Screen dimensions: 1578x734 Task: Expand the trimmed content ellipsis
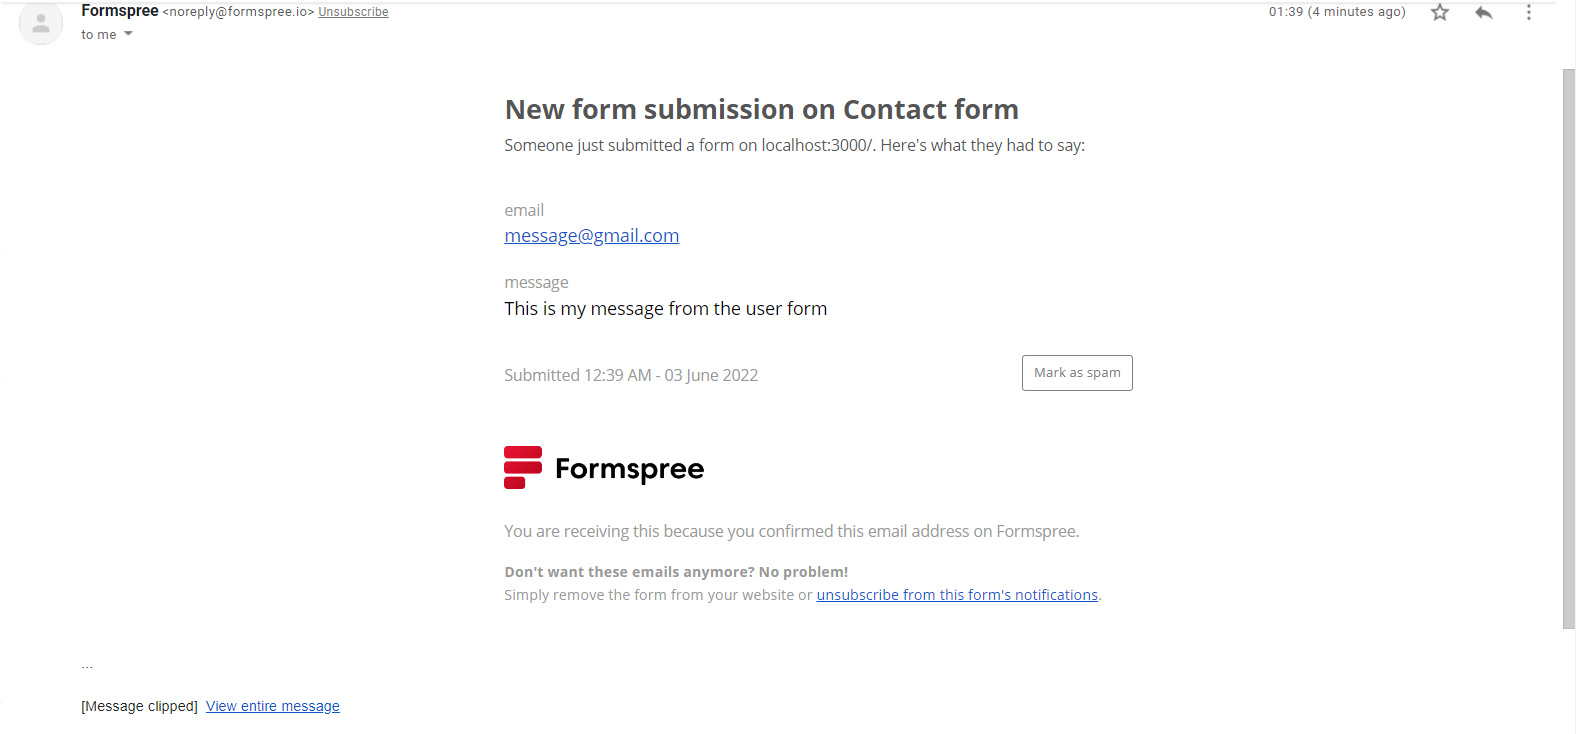(x=87, y=665)
